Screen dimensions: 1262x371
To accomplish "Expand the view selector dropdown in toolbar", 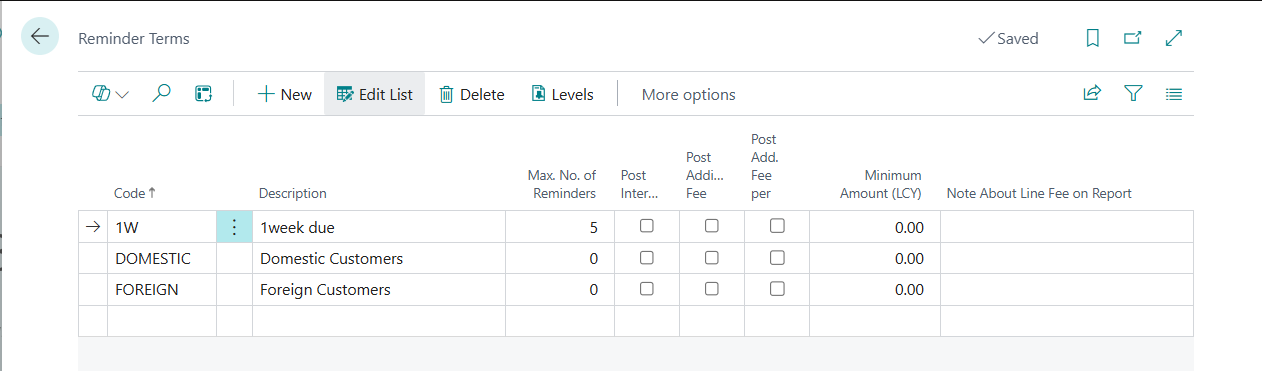I will point(110,94).
